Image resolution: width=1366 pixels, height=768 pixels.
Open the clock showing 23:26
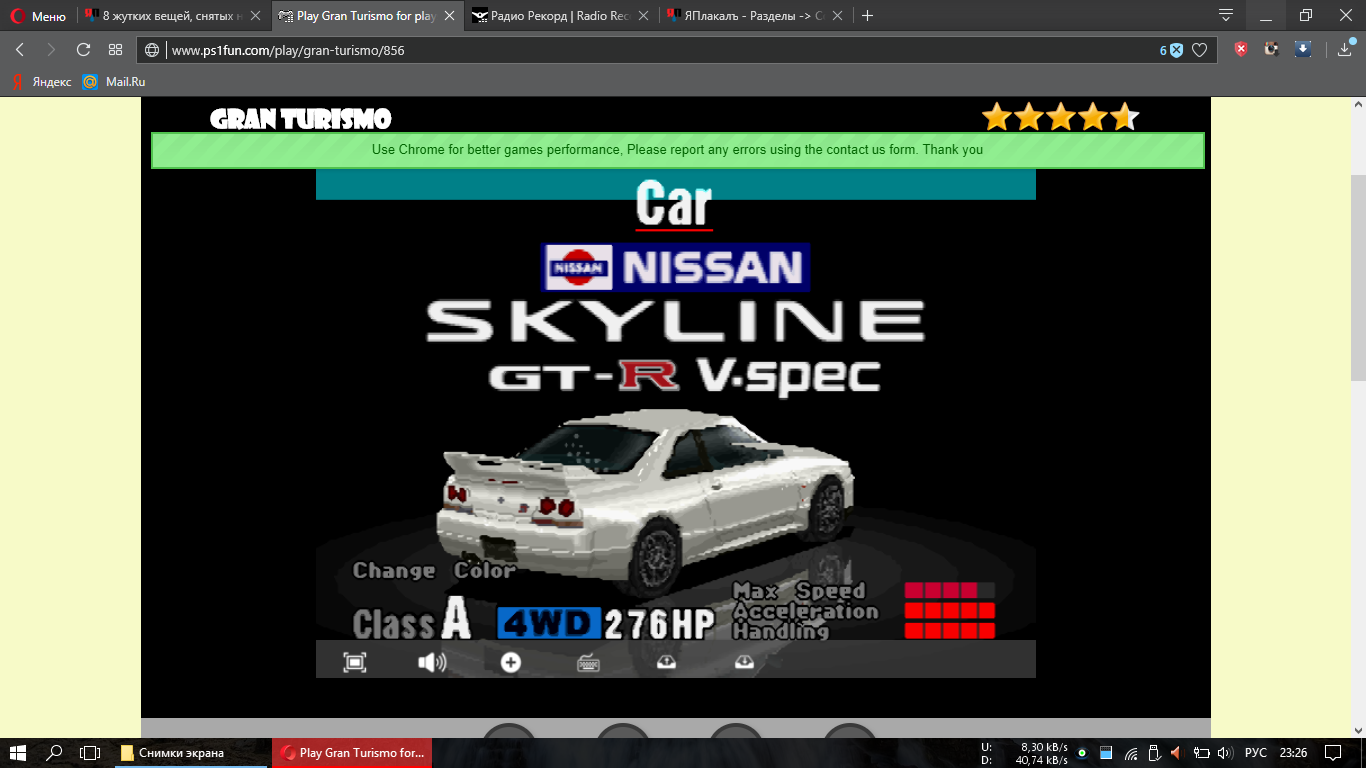click(1293, 753)
